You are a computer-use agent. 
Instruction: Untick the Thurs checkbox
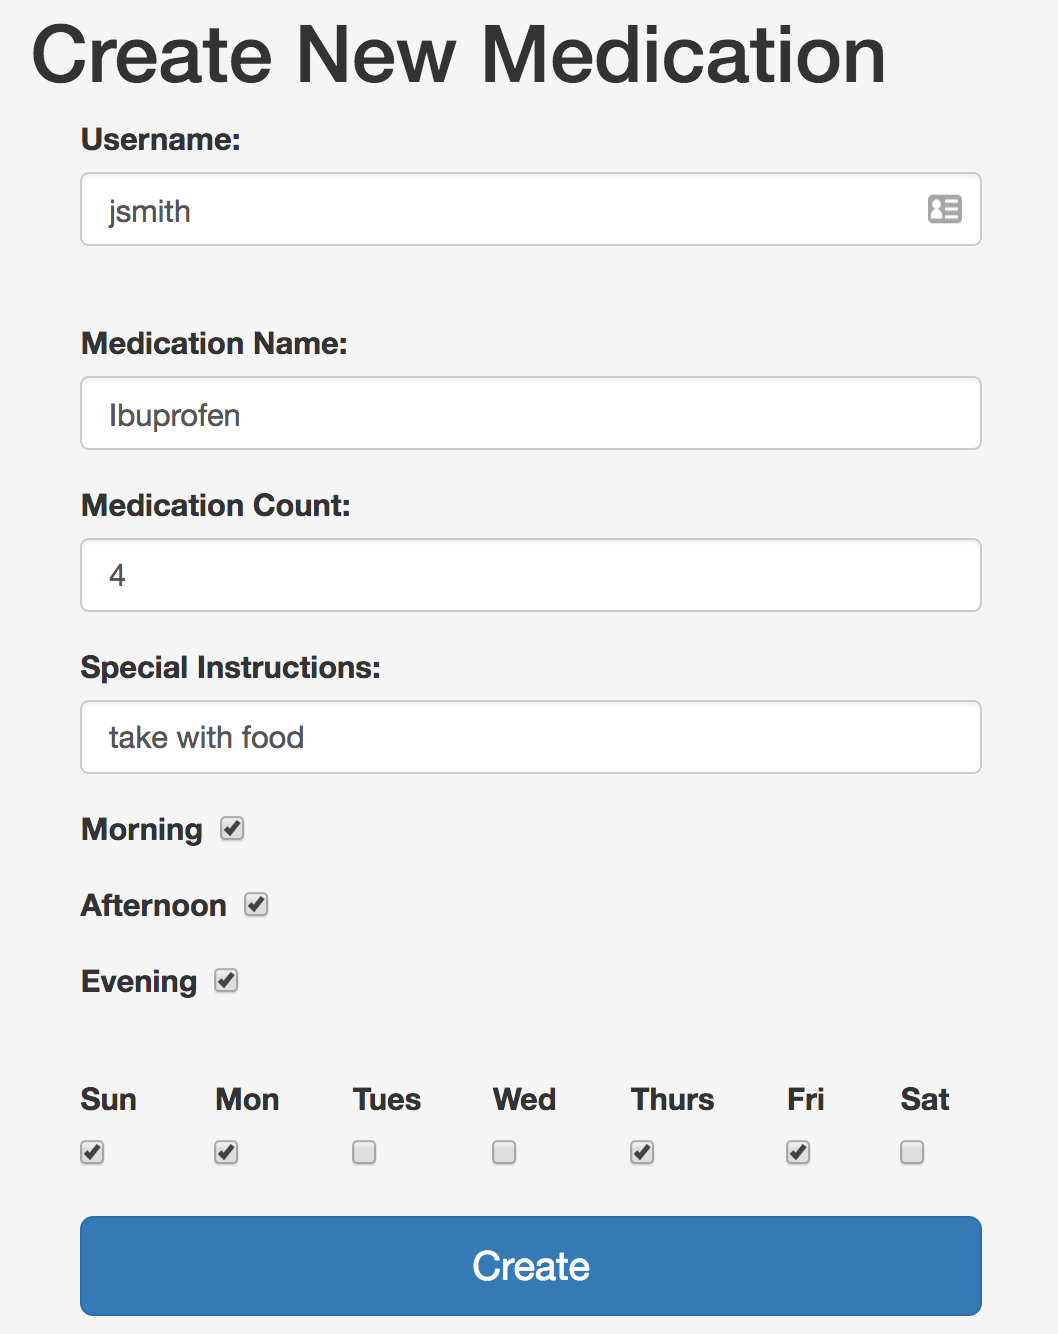coord(642,1152)
